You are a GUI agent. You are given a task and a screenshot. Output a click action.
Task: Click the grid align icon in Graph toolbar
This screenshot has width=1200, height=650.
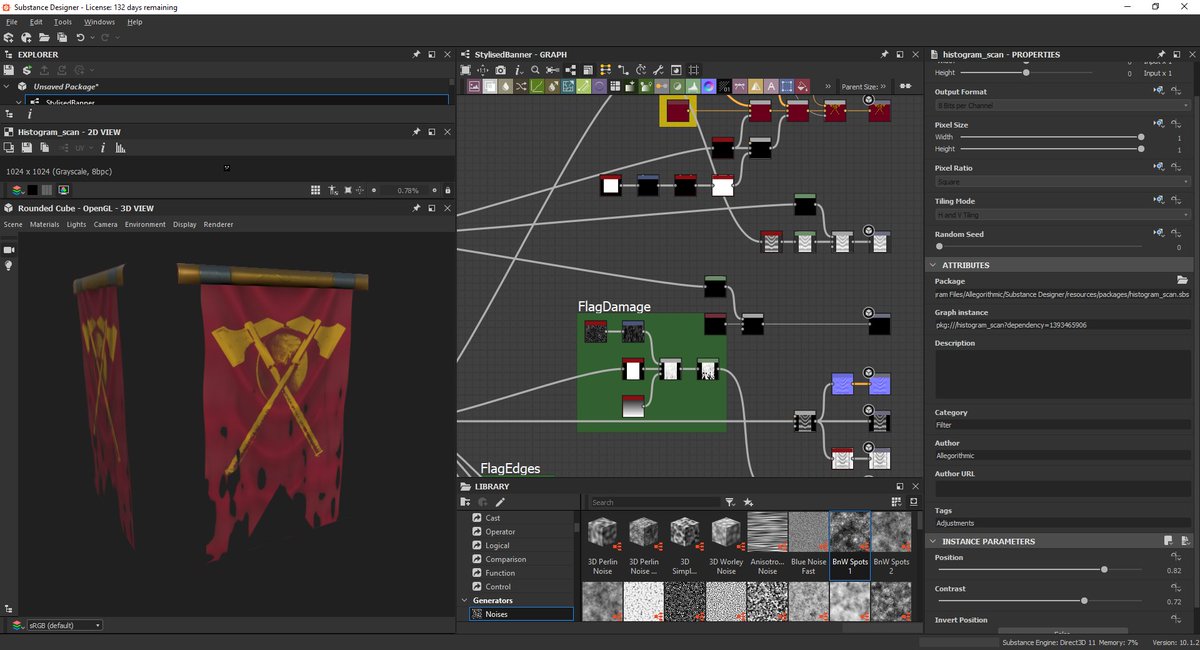694,70
